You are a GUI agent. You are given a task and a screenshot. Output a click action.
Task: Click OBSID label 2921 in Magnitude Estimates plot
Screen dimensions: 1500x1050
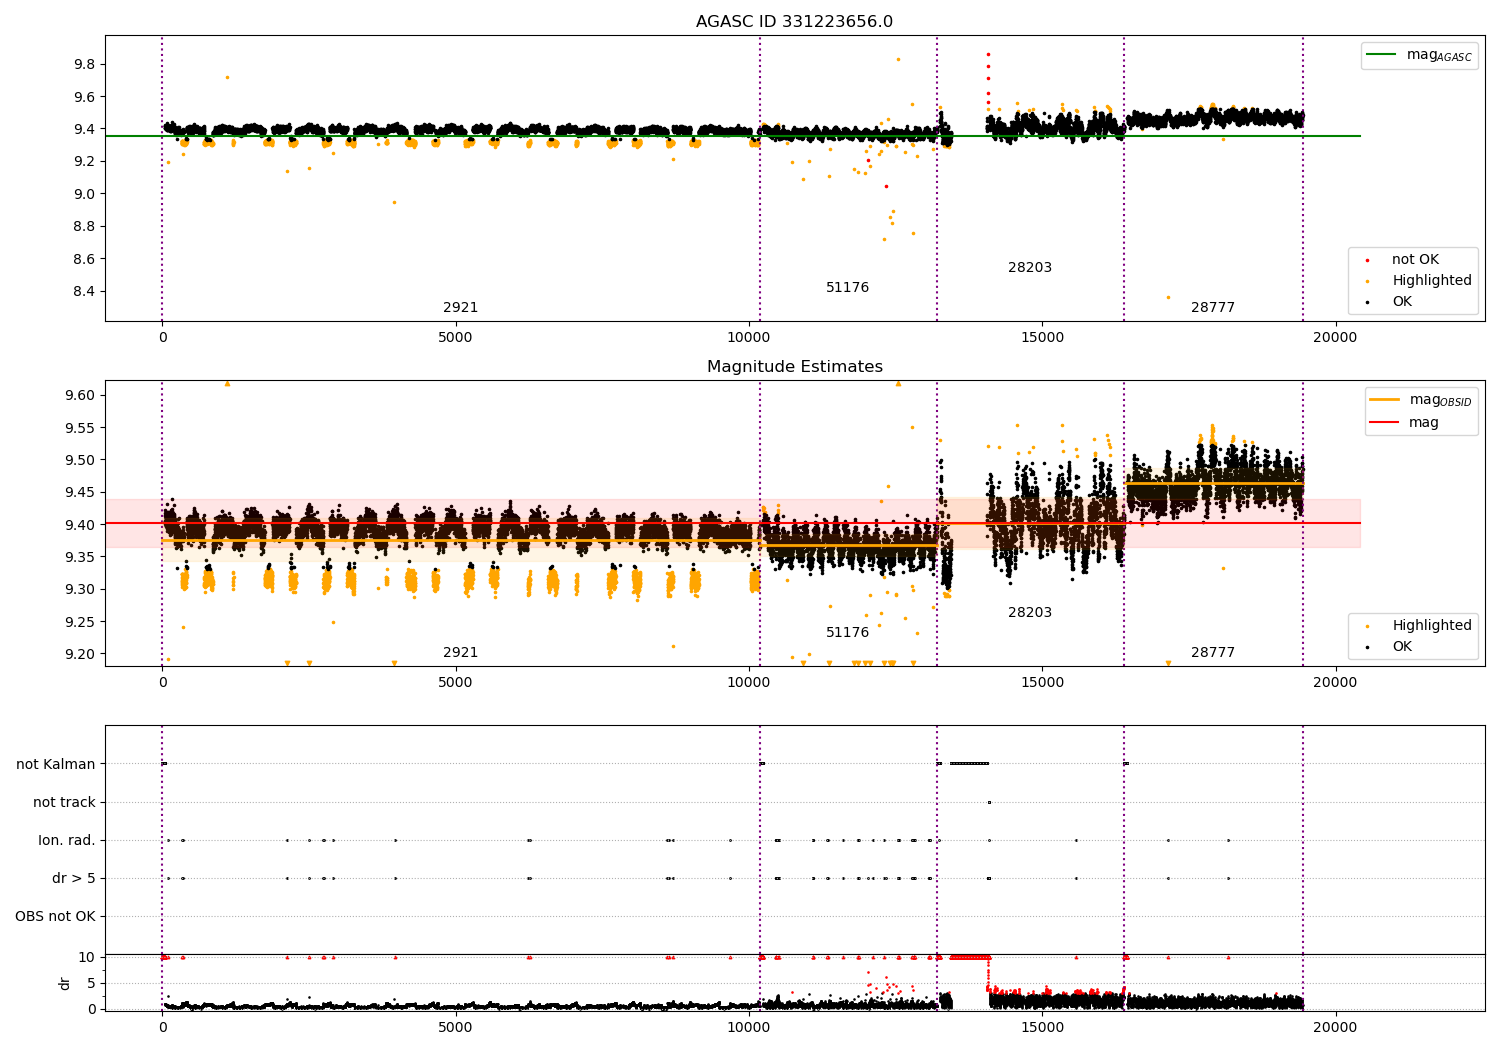tap(460, 653)
